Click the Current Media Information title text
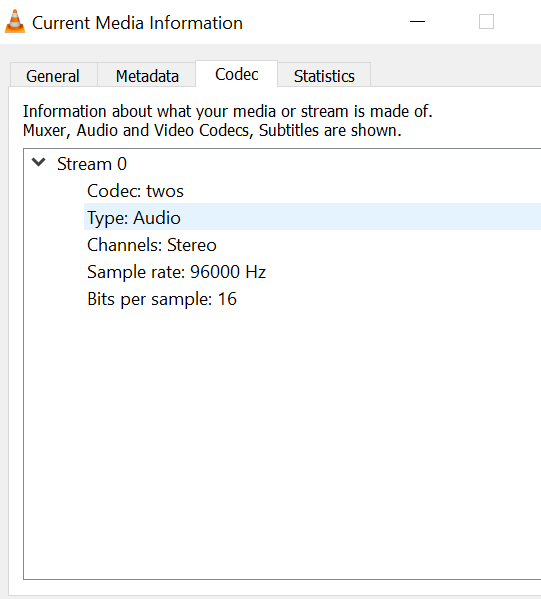The width and height of the screenshot is (541, 599). [x=137, y=23]
